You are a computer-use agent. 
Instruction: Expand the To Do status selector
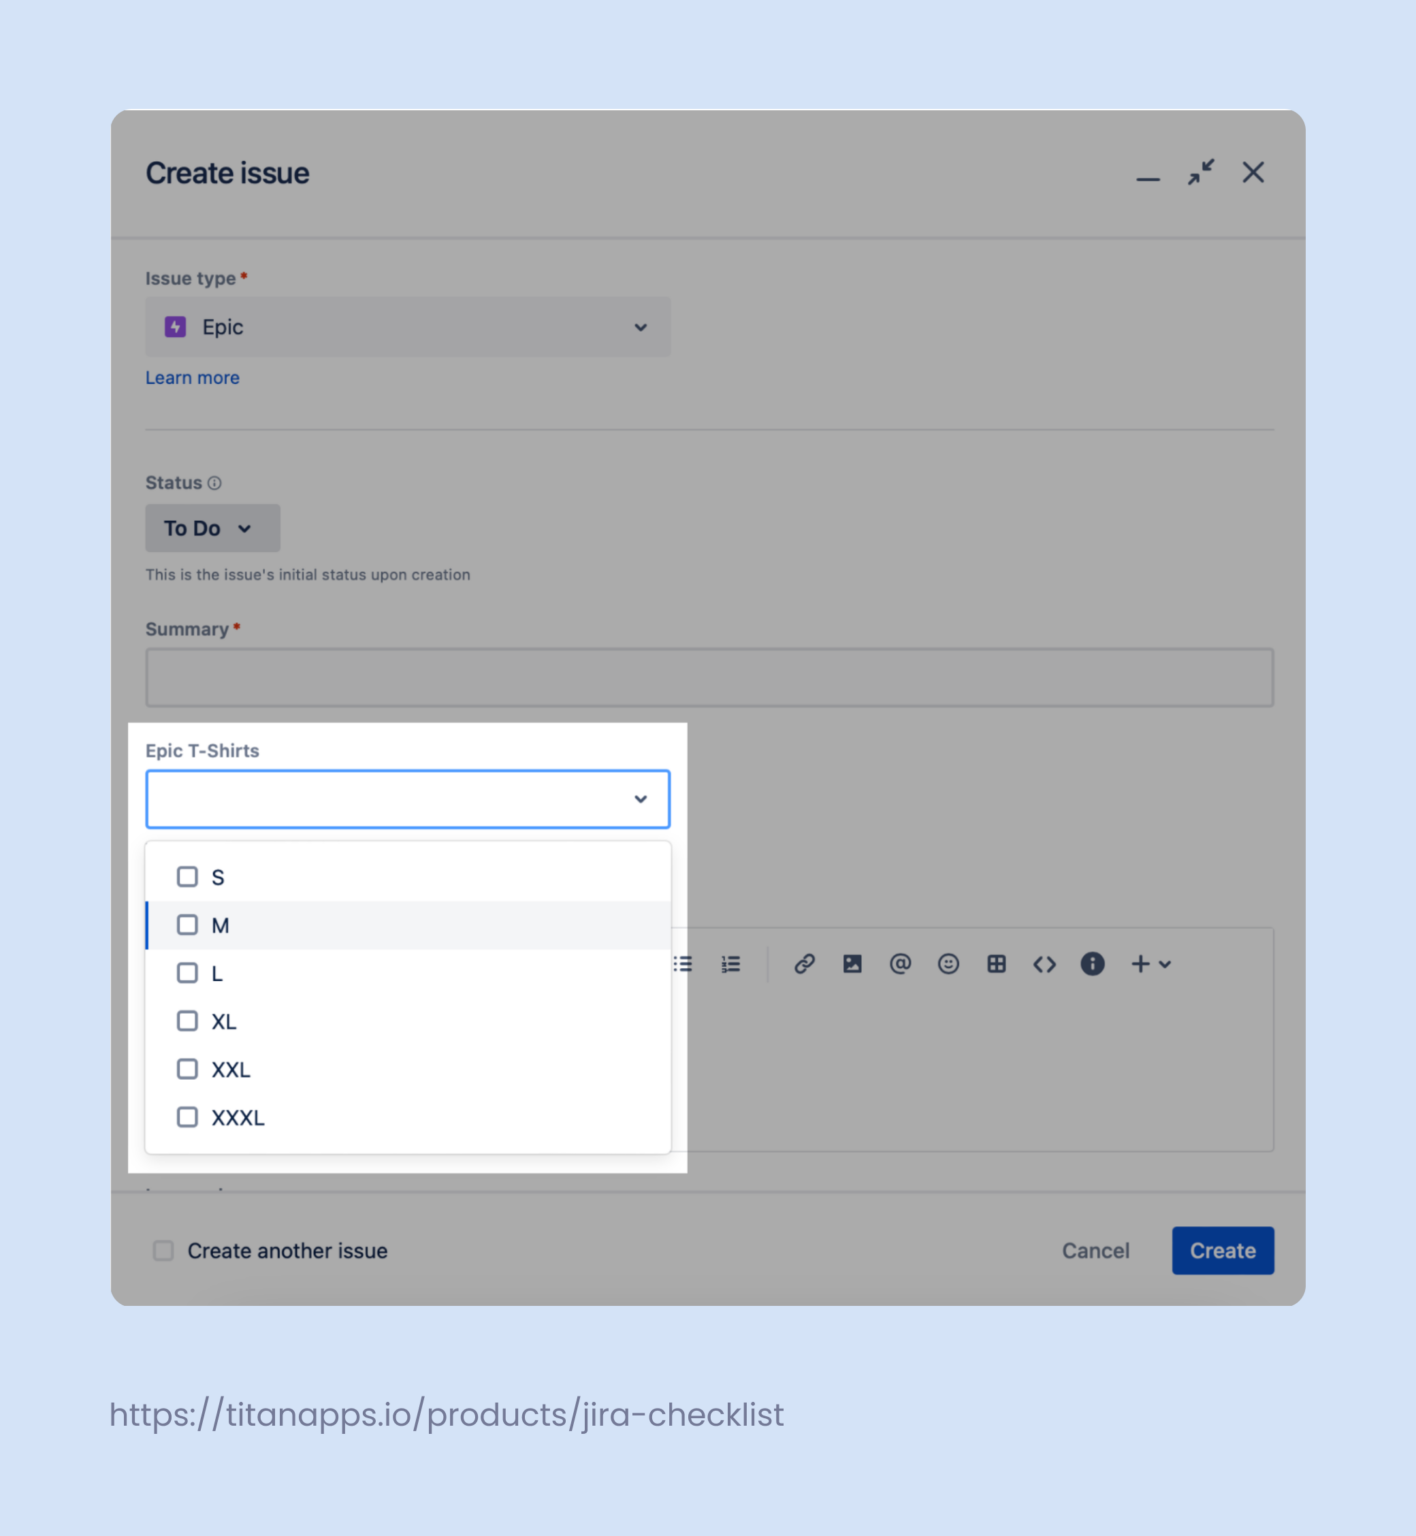pyautogui.click(x=212, y=528)
